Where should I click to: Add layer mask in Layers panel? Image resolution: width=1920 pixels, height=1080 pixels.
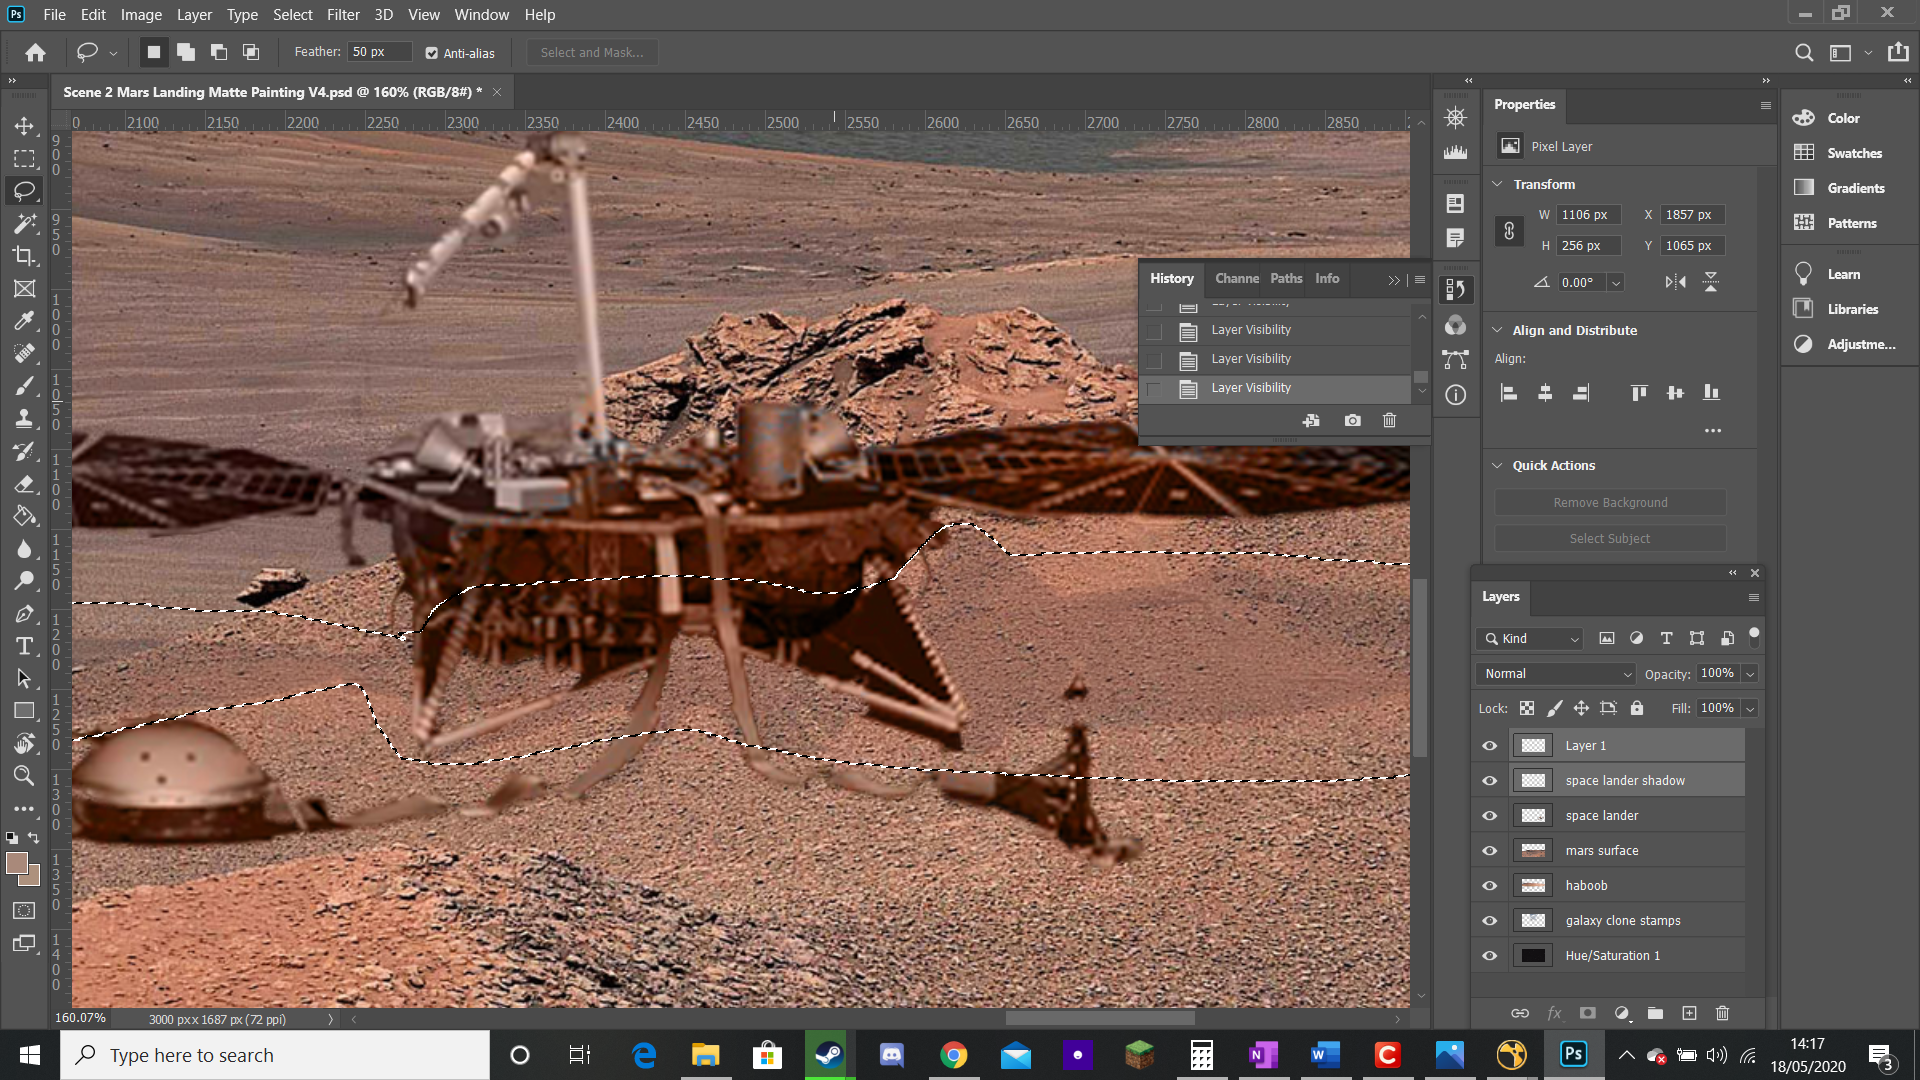click(x=1587, y=1013)
